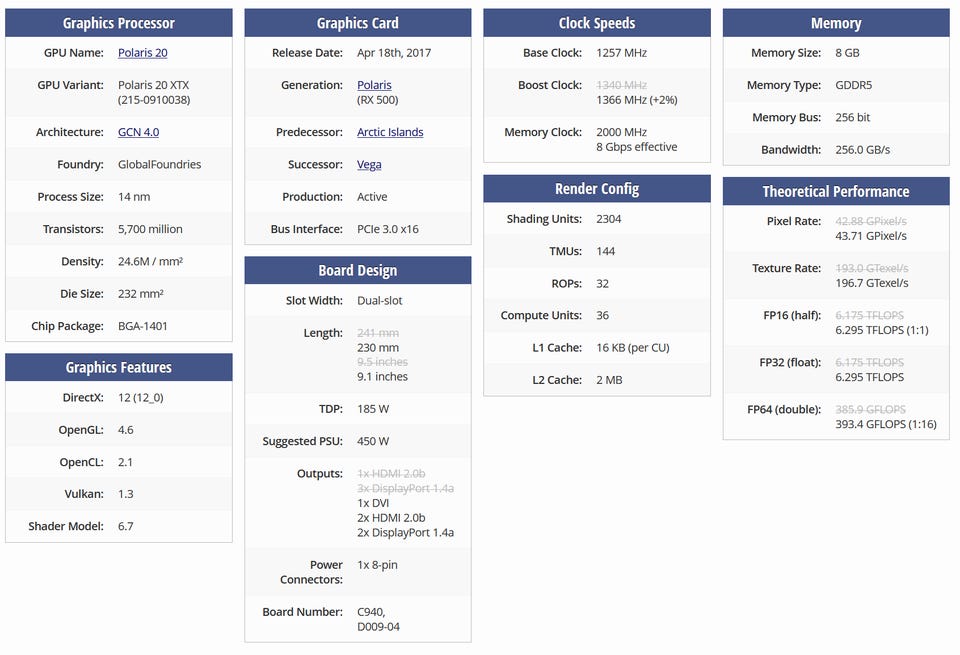The width and height of the screenshot is (960, 655).
Task: Click the '144' TMUs value
Action: [606, 252]
